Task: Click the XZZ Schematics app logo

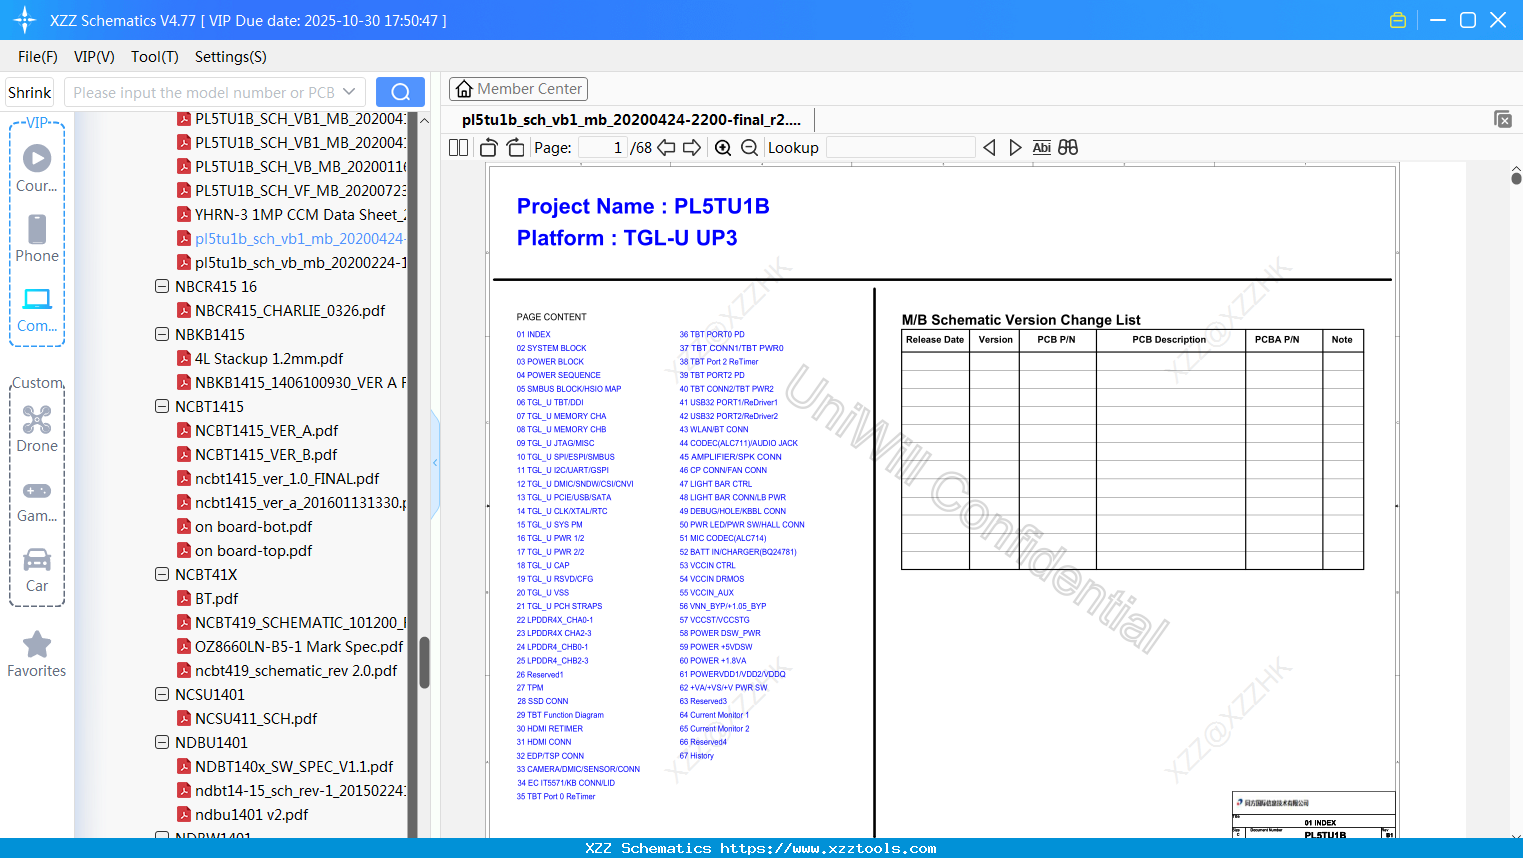Action: [x=25, y=20]
